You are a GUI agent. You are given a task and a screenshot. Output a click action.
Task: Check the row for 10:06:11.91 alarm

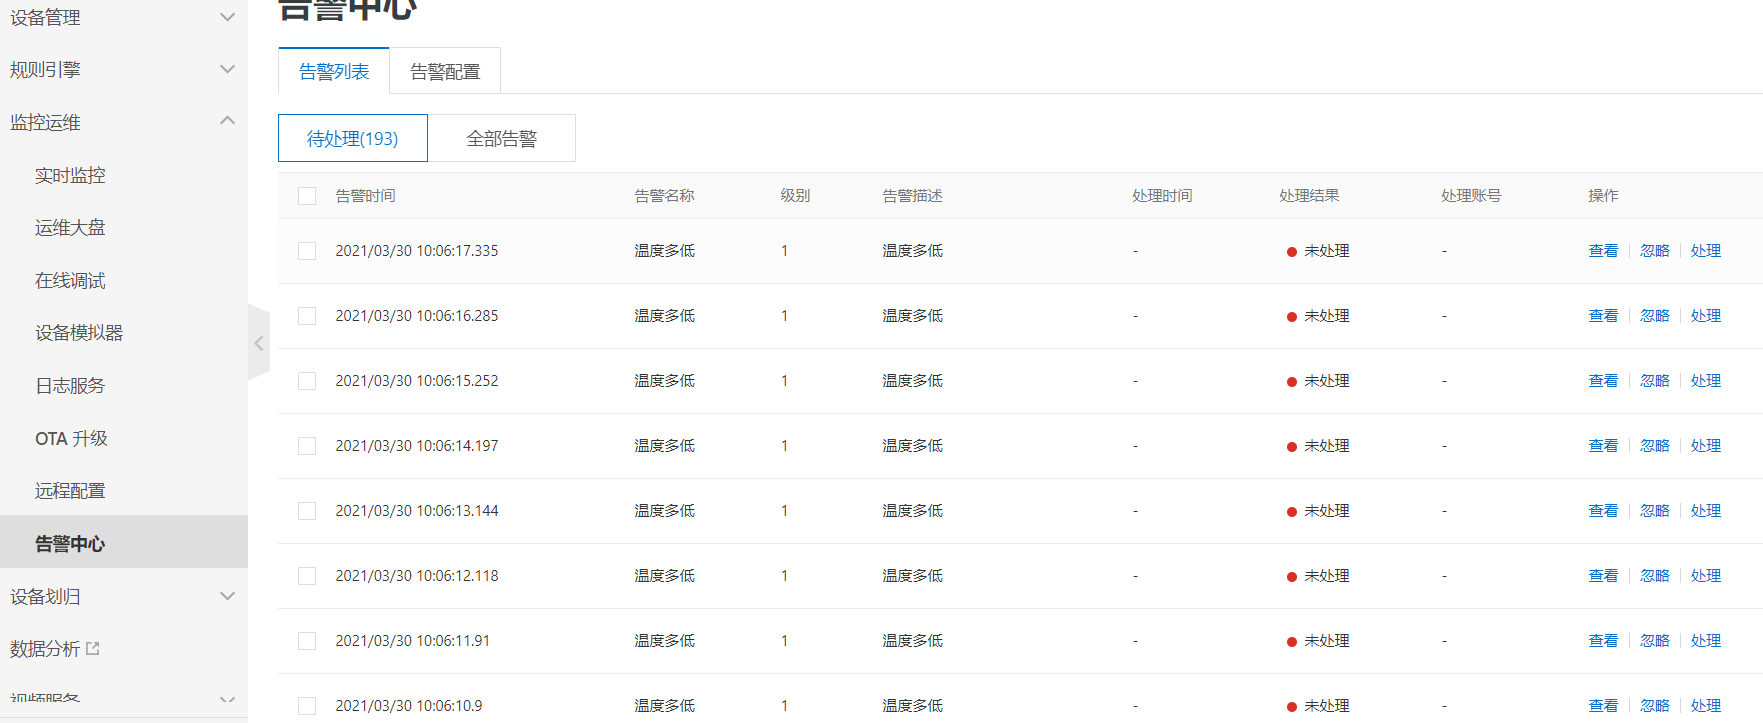click(x=307, y=641)
